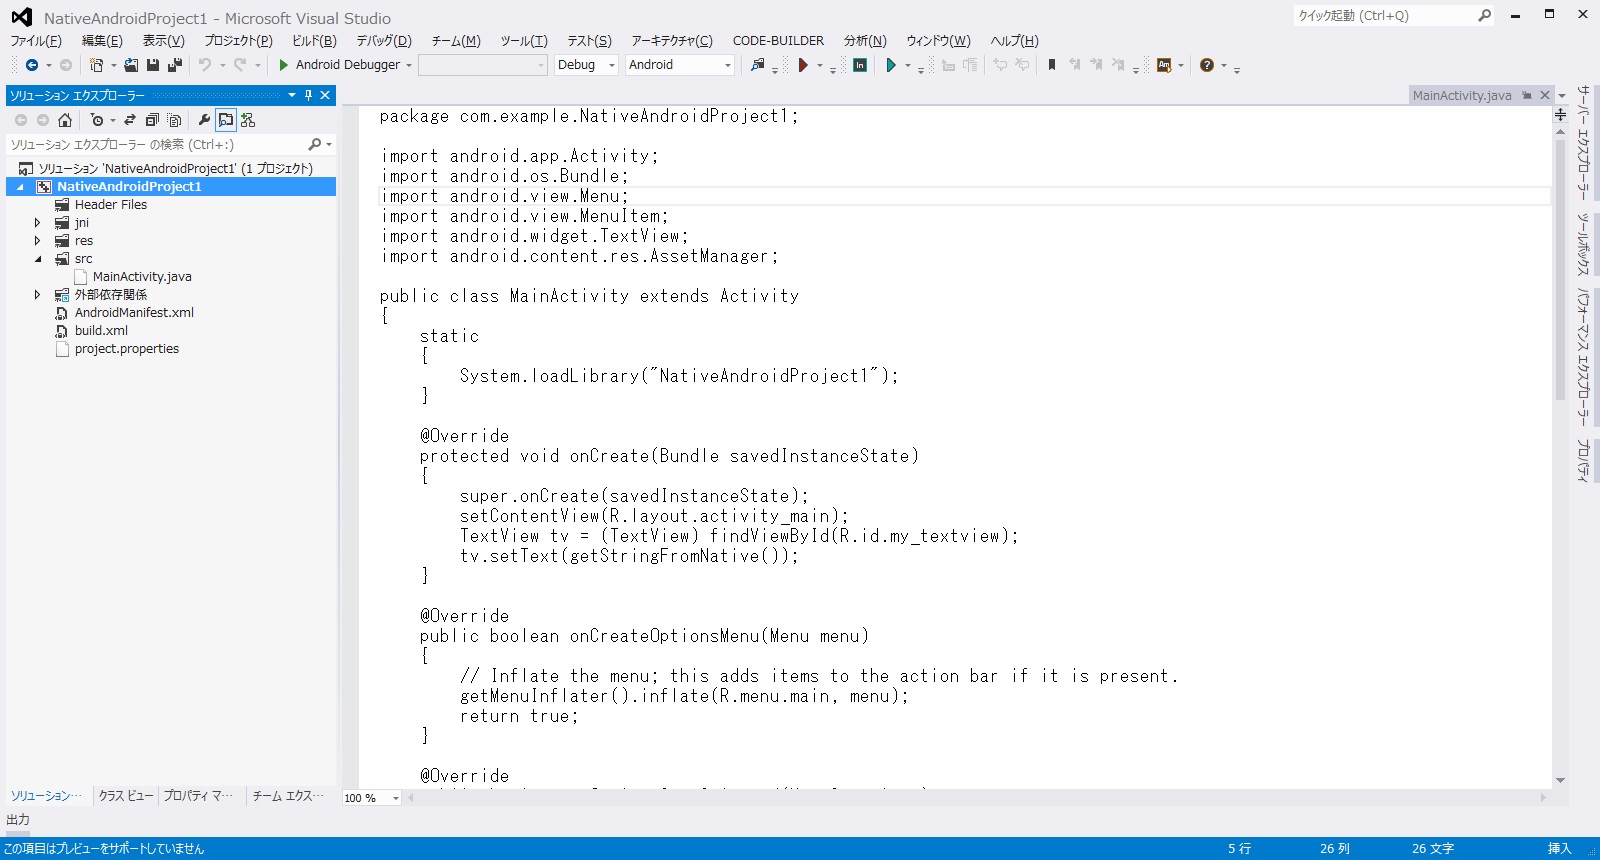1600x860 pixels.
Task: Toggle auto-hide pin on Solution Explorer panel
Action: 308,95
